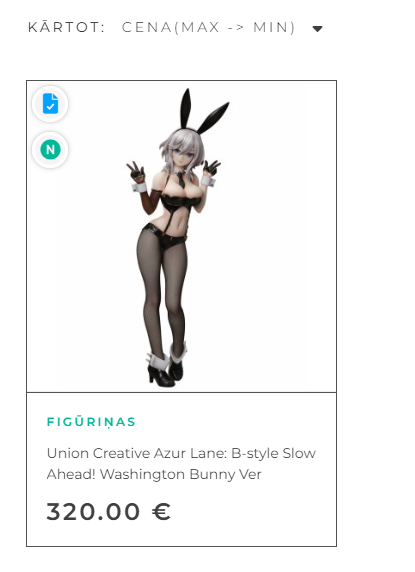This screenshot has width=415, height=572.
Task: Open the FIGŪRIŅAS category link
Action: coord(91,422)
